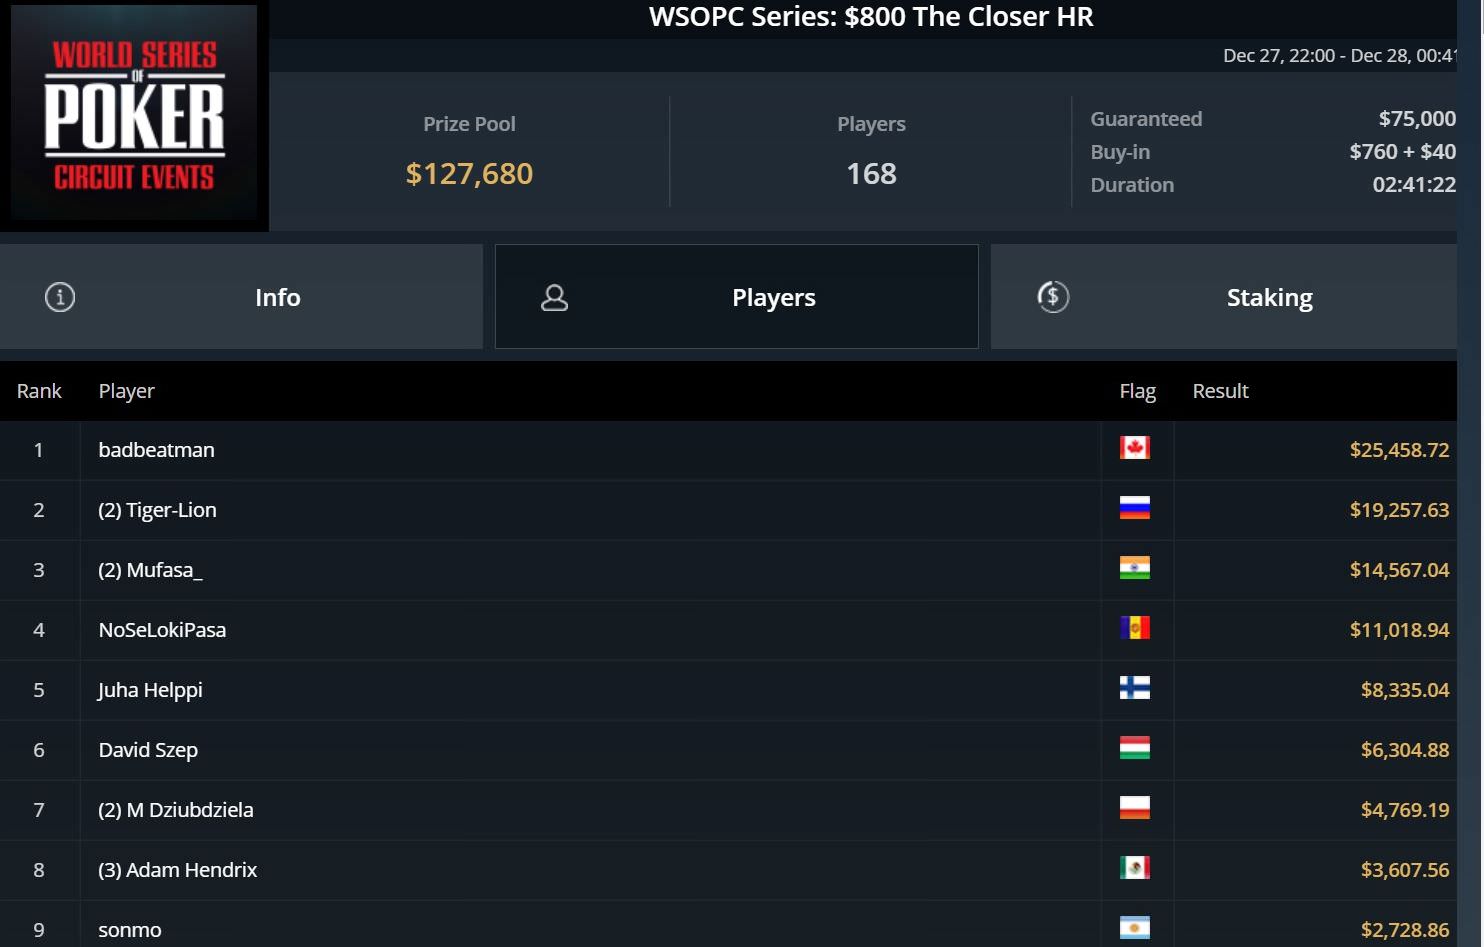The image size is (1484, 947).
Task: Click the Player column header
Action: point(126,391)
